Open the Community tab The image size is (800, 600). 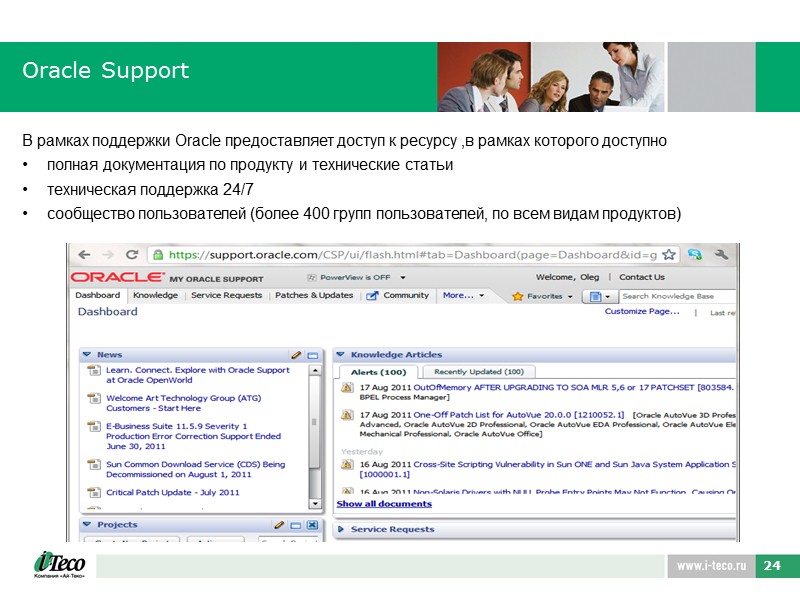[406, 295]
